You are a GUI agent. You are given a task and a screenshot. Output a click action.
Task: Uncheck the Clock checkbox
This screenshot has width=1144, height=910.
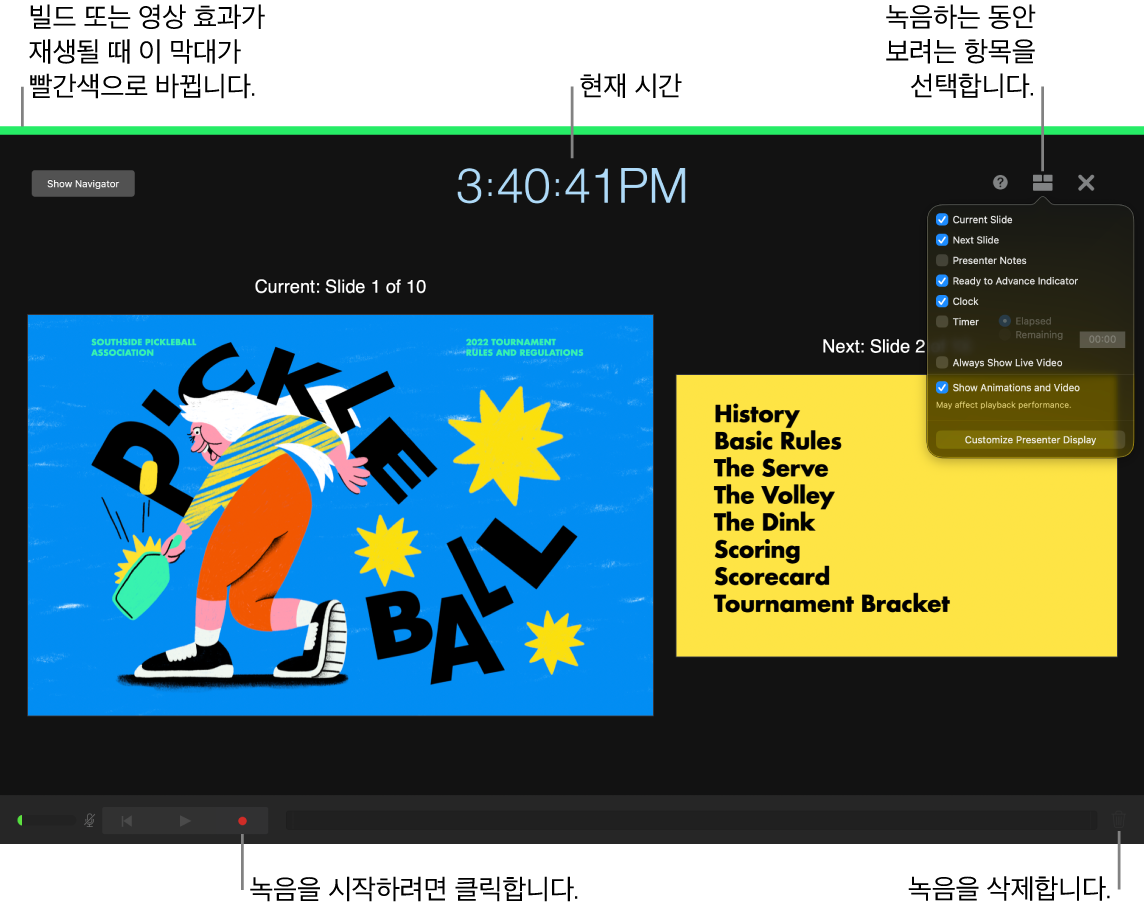click(x=942, y=301)
